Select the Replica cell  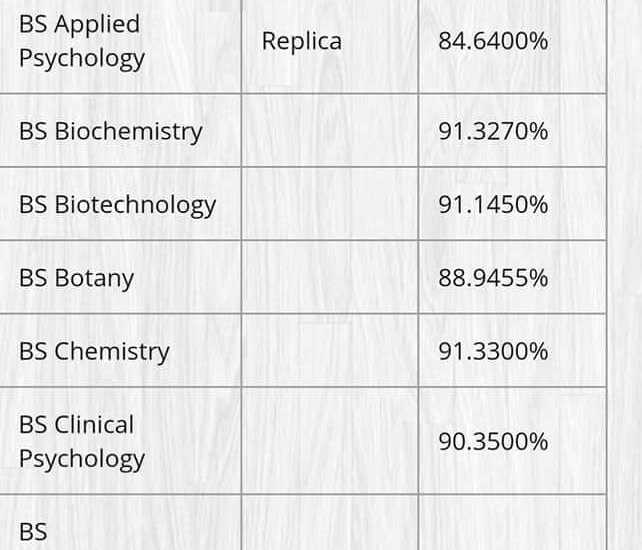(301, 41)
